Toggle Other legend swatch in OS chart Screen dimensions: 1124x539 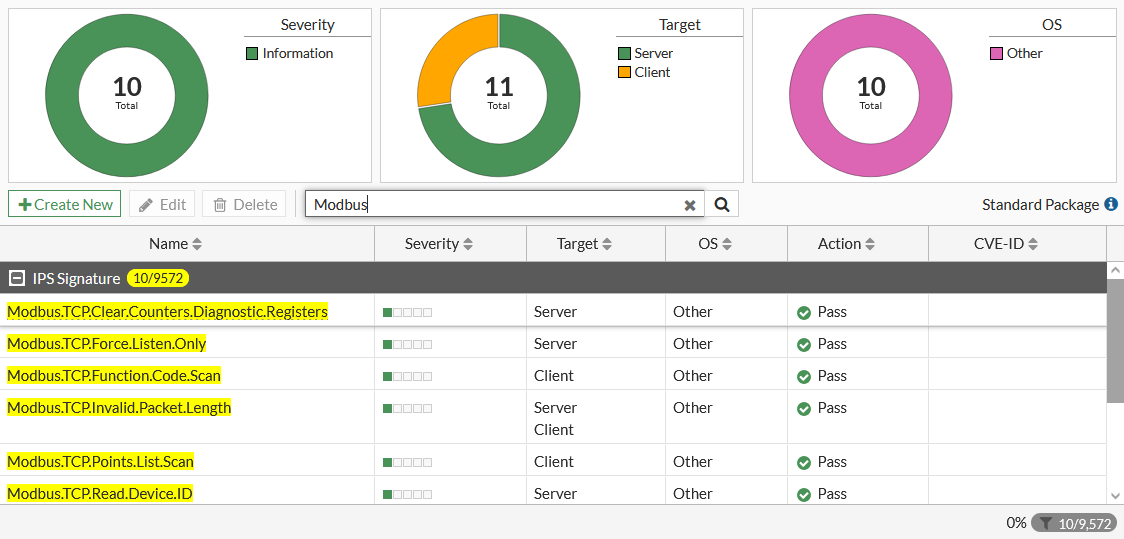tap(996, 54)
